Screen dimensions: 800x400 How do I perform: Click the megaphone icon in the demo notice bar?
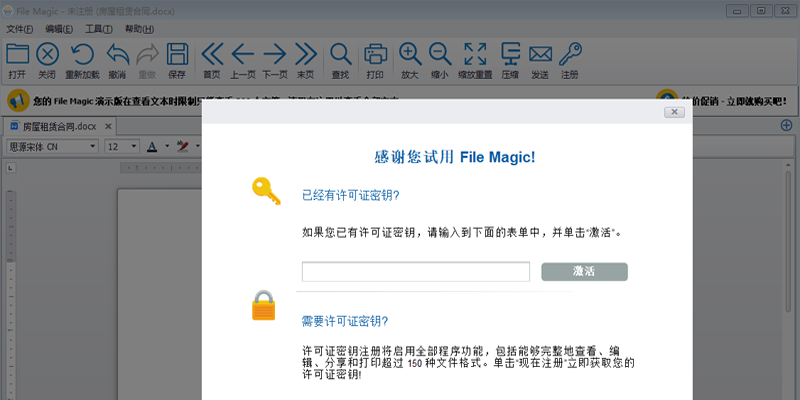[x=18, y=101]
